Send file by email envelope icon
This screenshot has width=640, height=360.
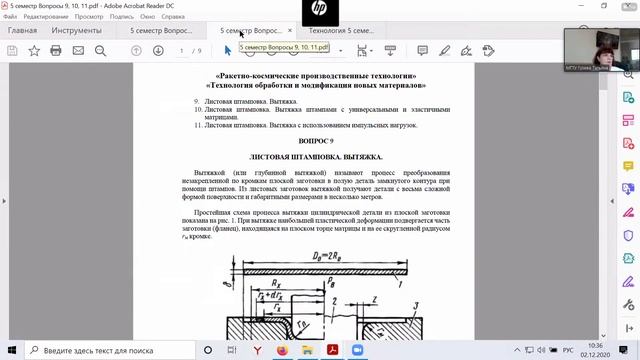[x=78, y=51]
